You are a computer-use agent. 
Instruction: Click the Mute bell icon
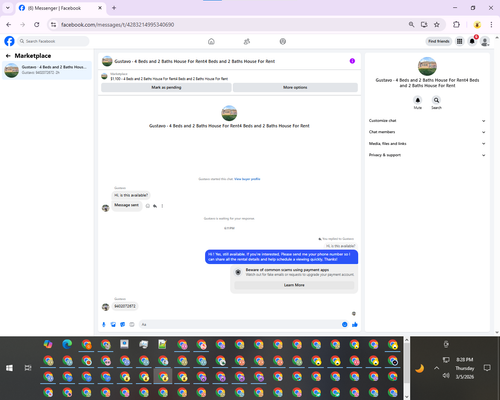418,100
